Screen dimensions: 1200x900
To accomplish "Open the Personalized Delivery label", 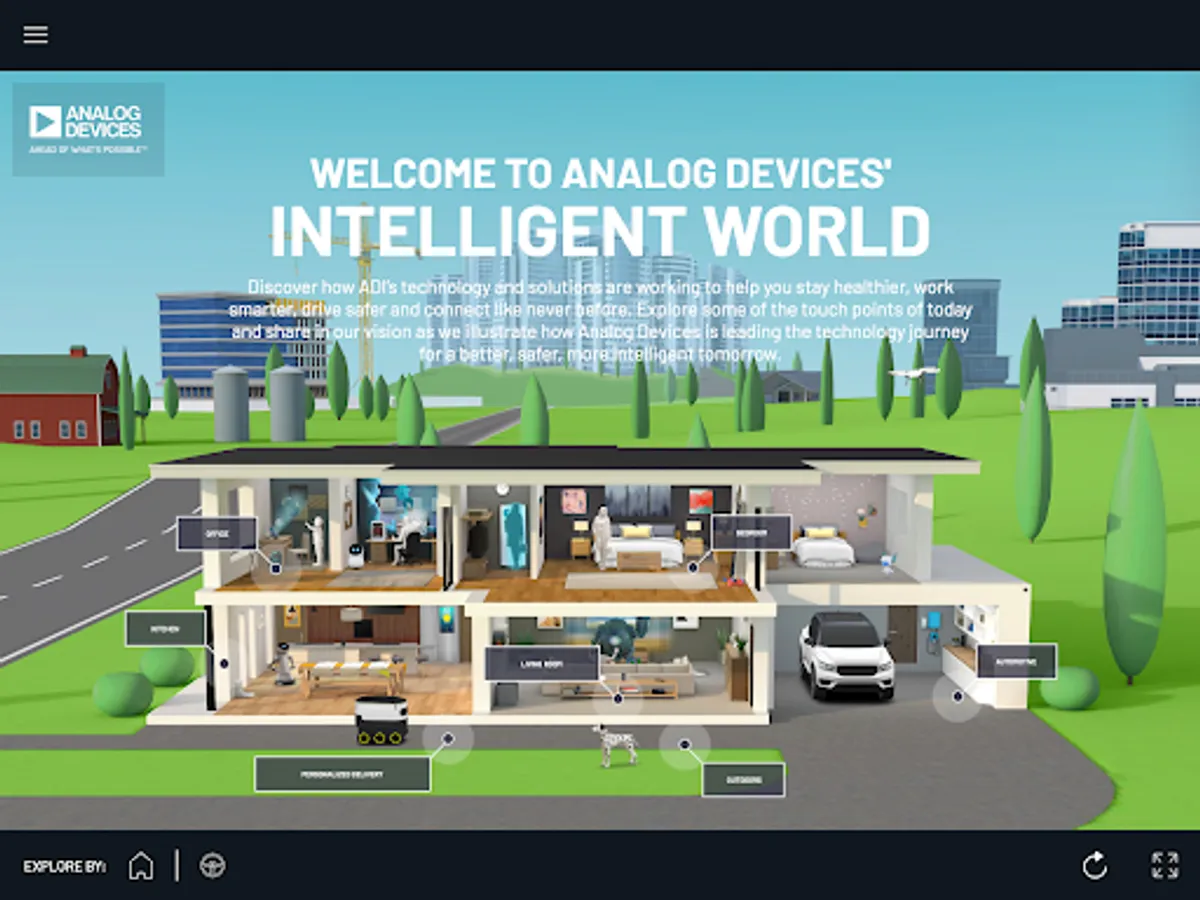I will pos(342,774).
